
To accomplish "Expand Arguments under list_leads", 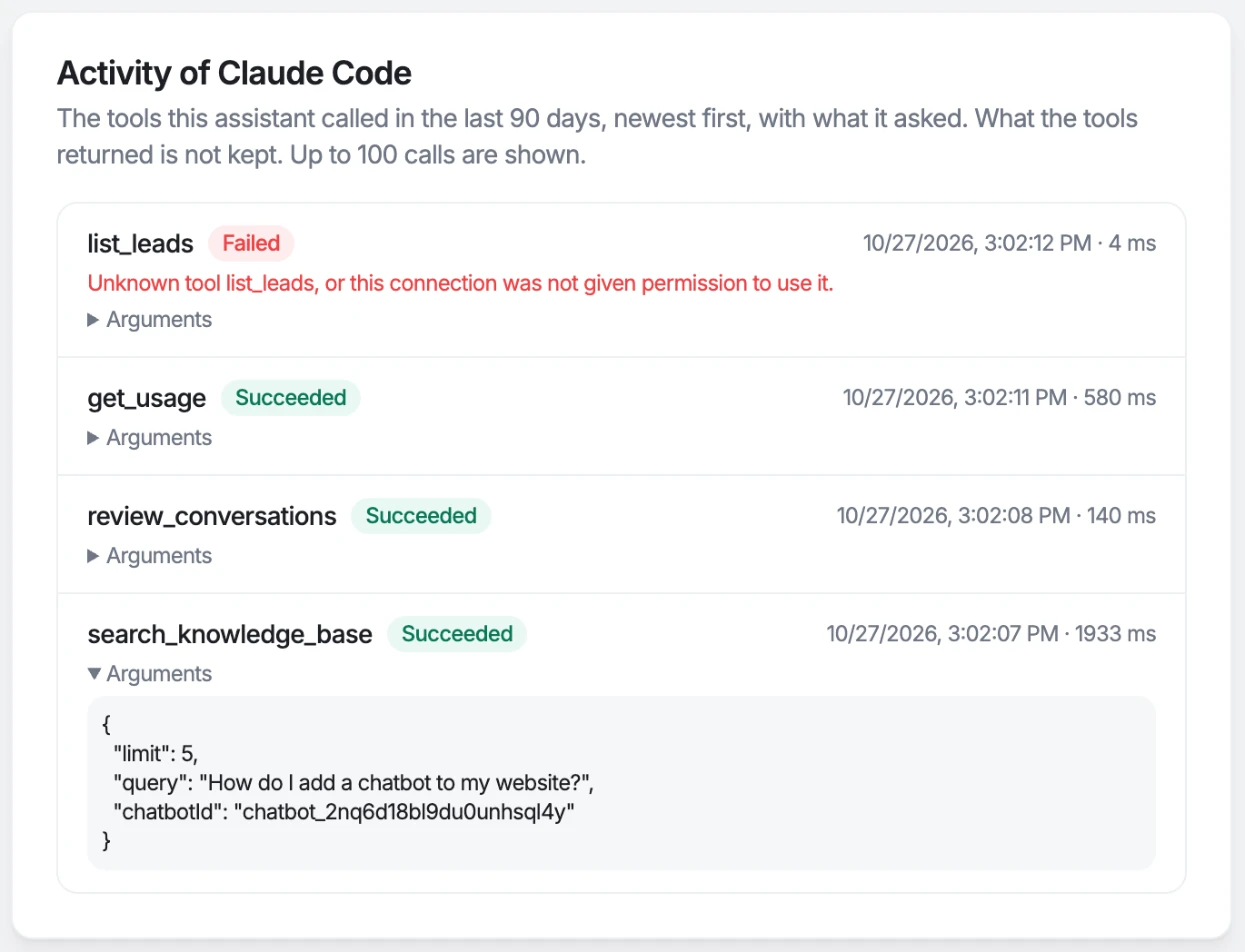I will point(150,320).
